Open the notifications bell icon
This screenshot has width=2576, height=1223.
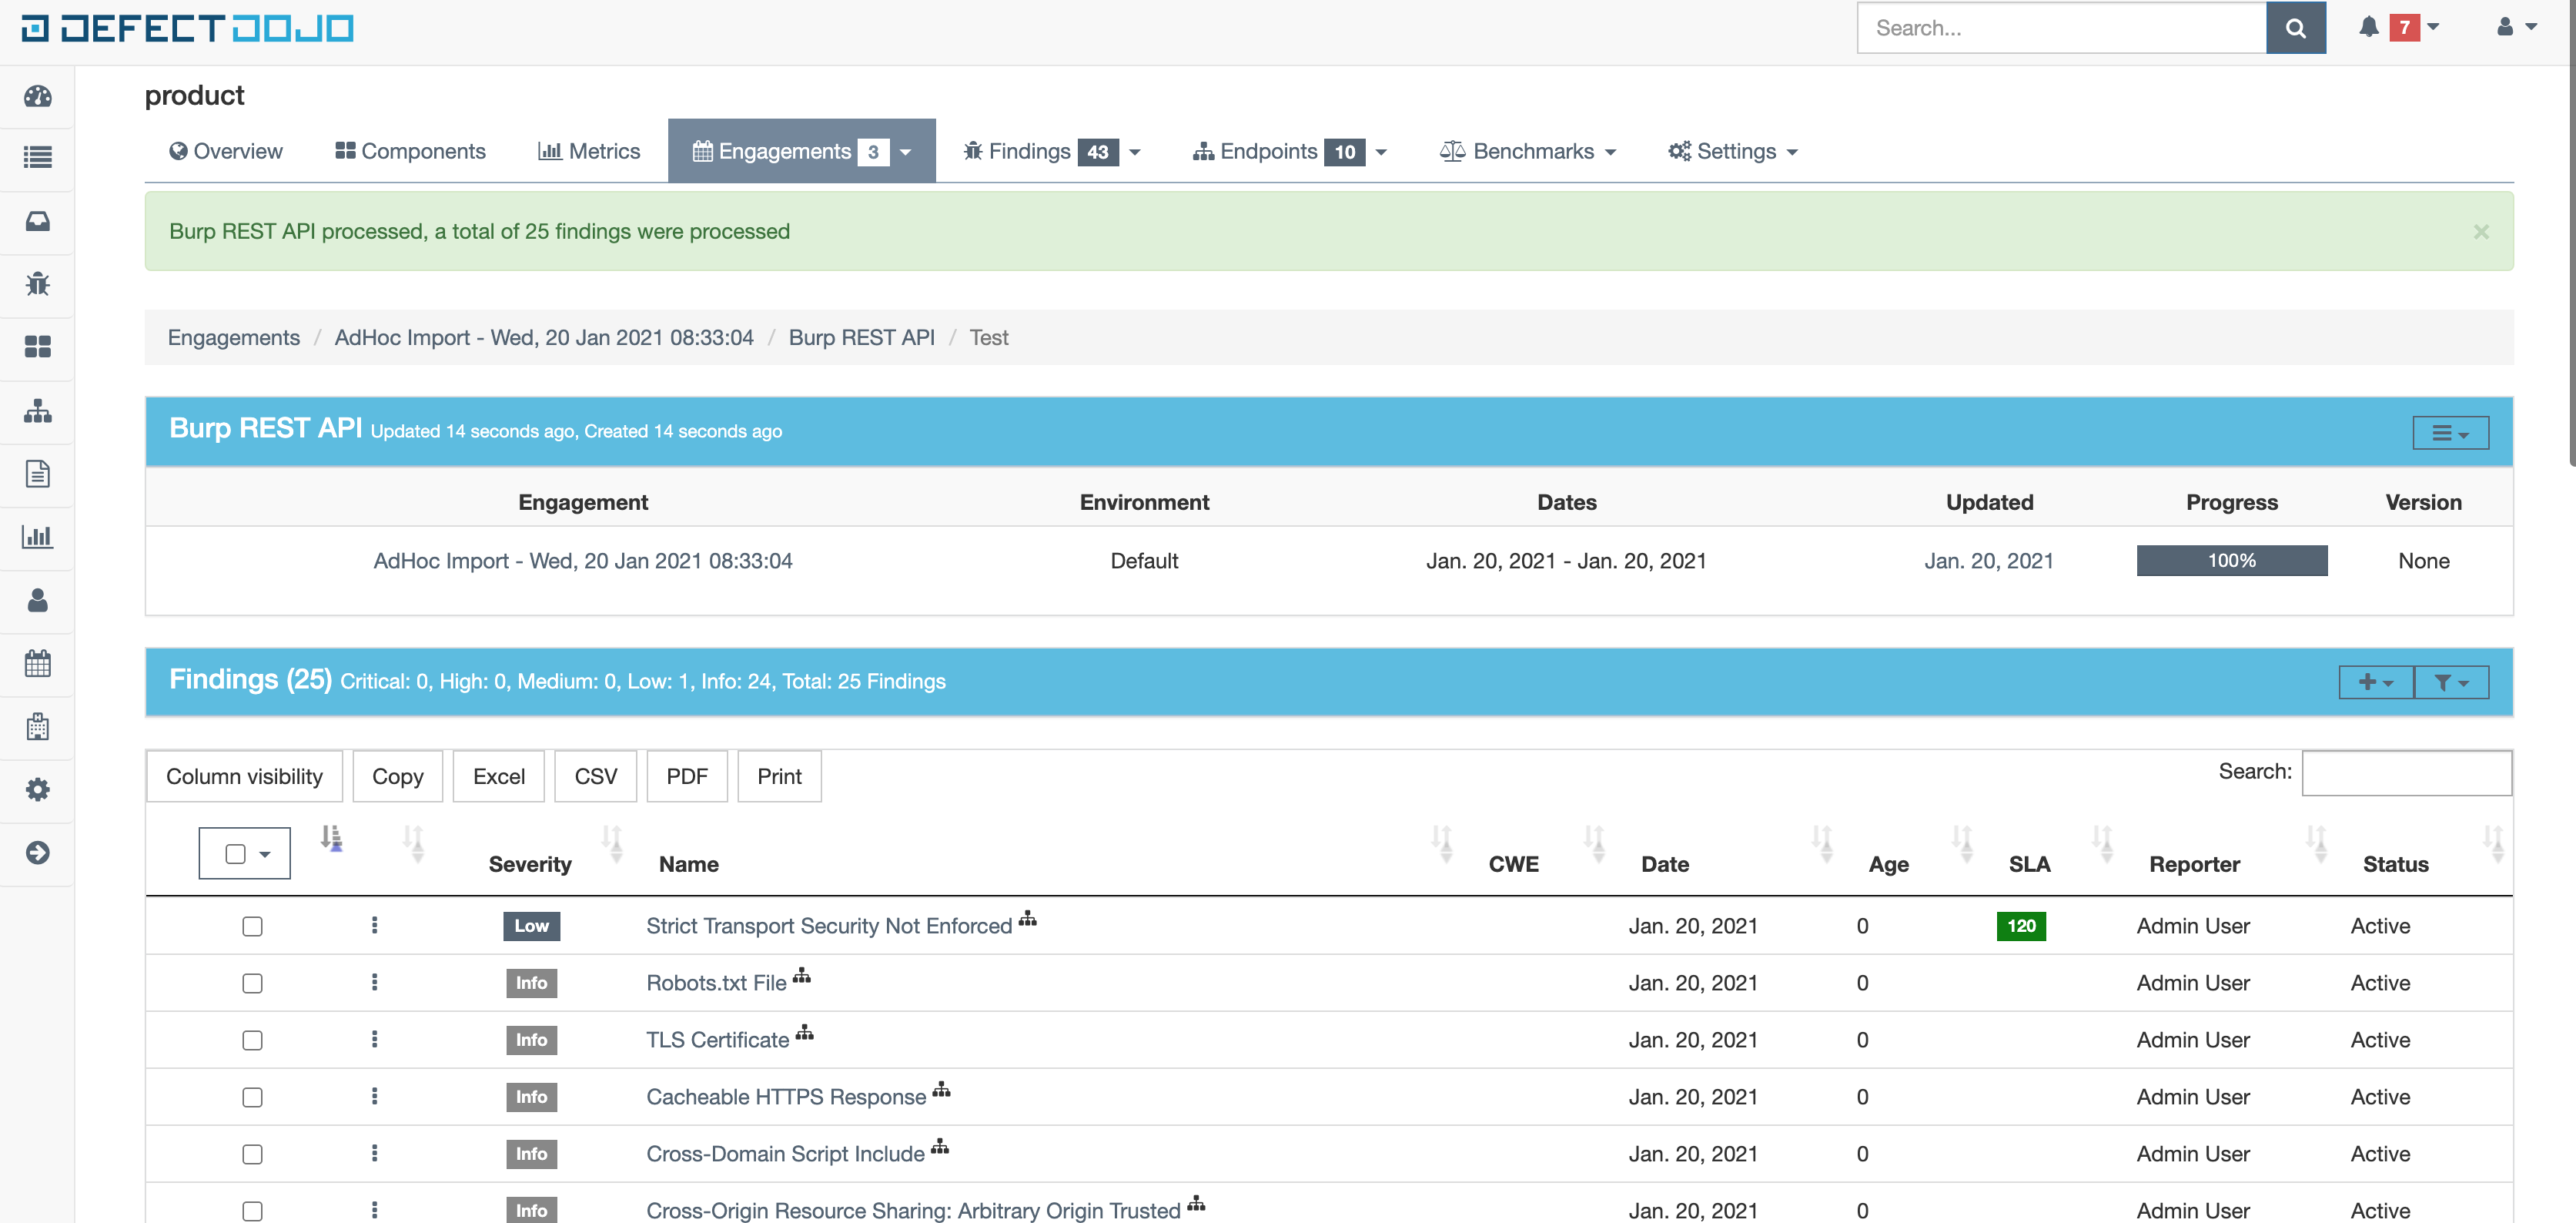2368,27
